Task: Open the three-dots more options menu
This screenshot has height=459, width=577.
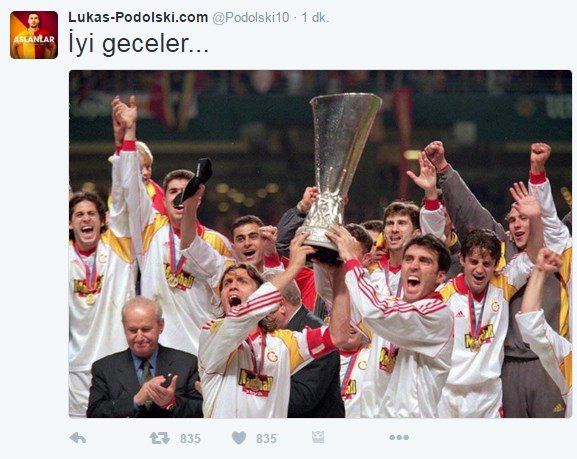Action: coord(399,437)
